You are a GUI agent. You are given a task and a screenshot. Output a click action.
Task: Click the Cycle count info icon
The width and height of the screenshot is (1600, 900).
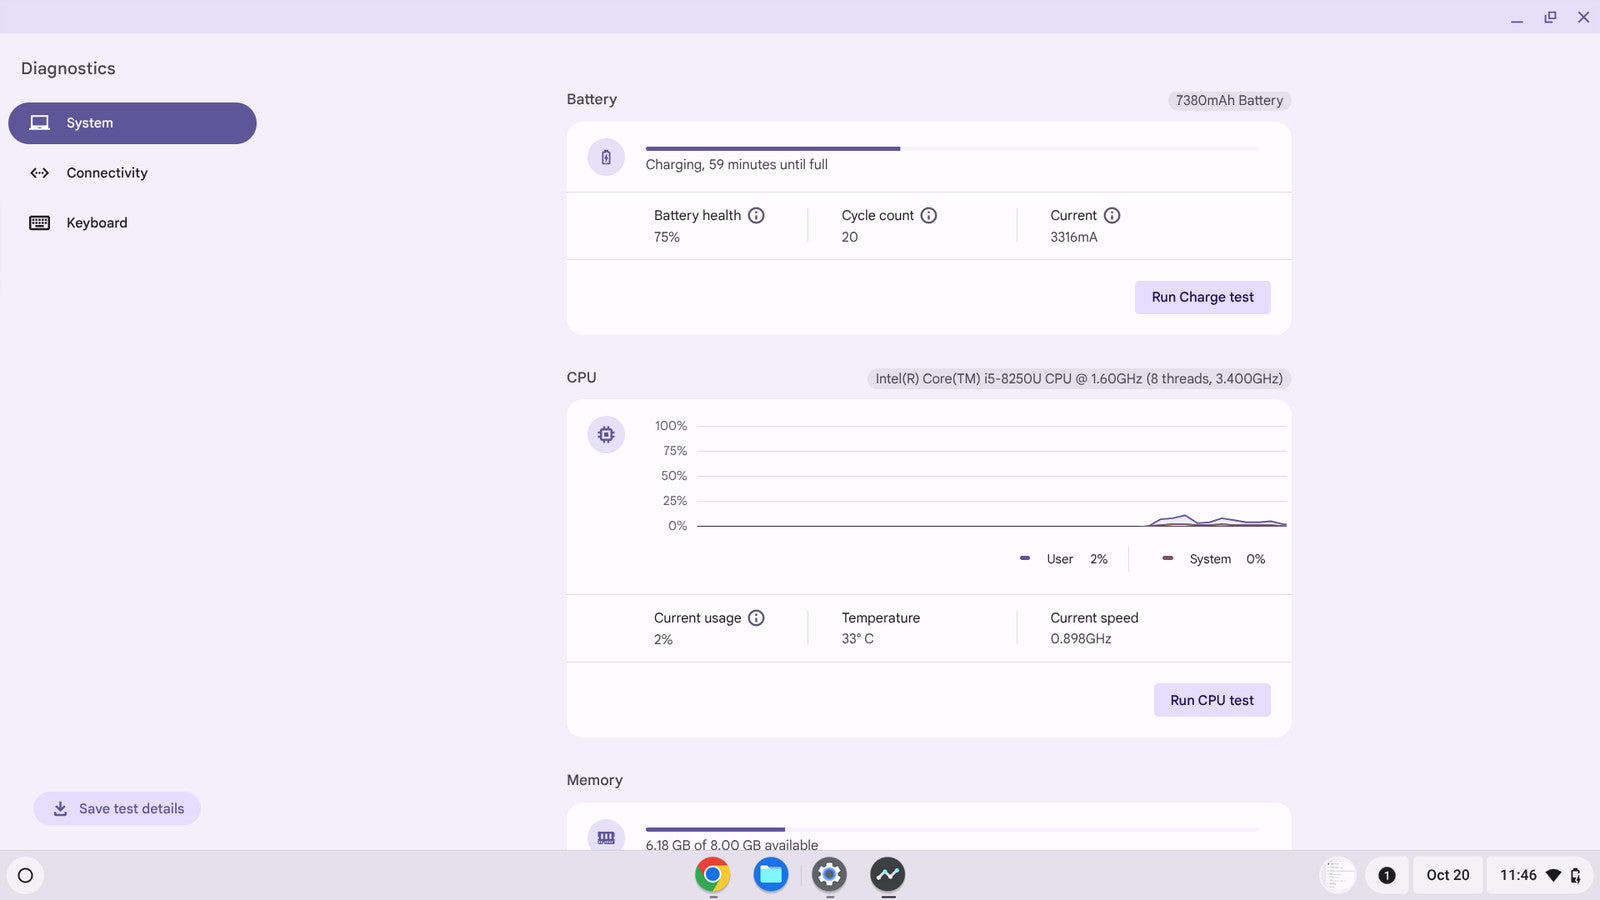[x=928, y=215]
